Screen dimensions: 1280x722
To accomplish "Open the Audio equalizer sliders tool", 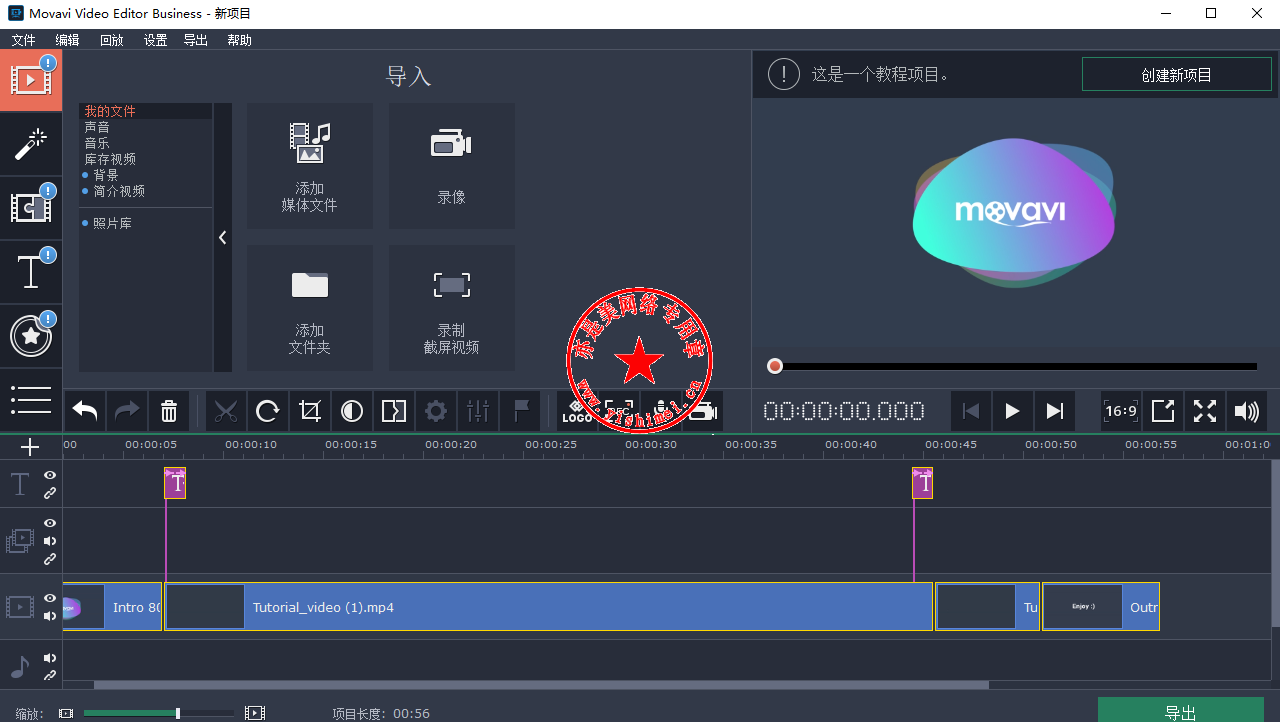I will tap(478, 411).
